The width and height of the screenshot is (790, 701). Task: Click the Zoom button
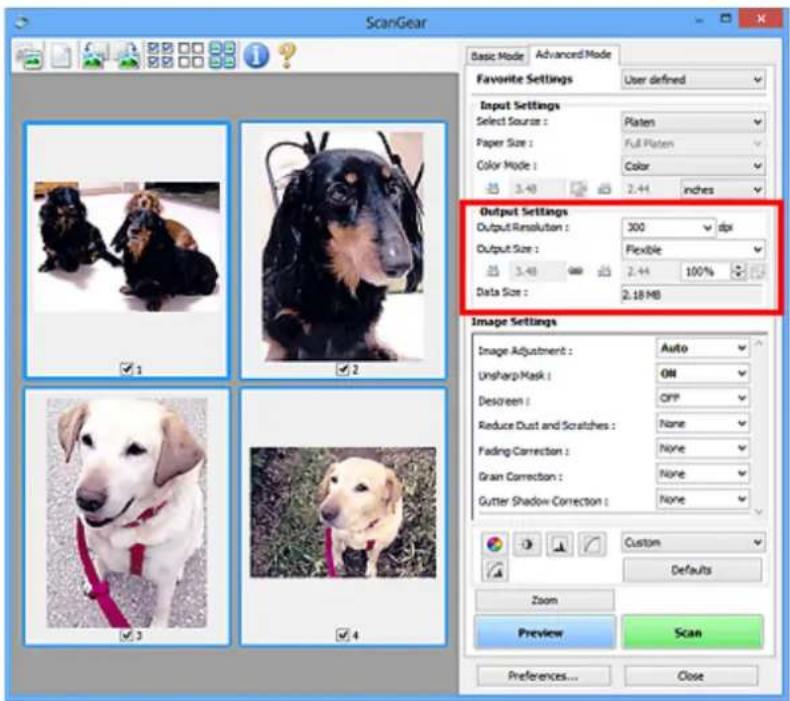[x=545, y=600]
